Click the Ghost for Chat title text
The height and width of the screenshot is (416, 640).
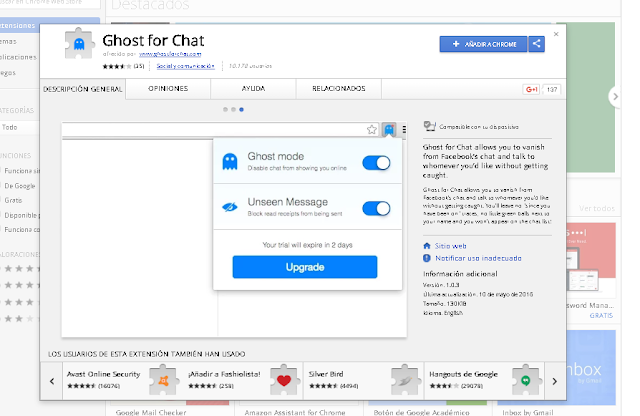point(153,40)
